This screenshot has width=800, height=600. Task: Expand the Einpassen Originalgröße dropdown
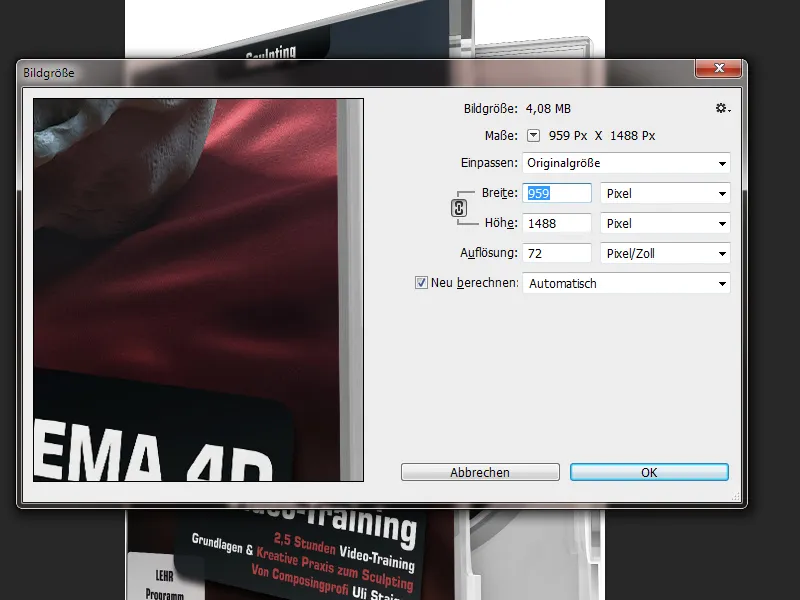pyautogui.click(x=626, y=163)
